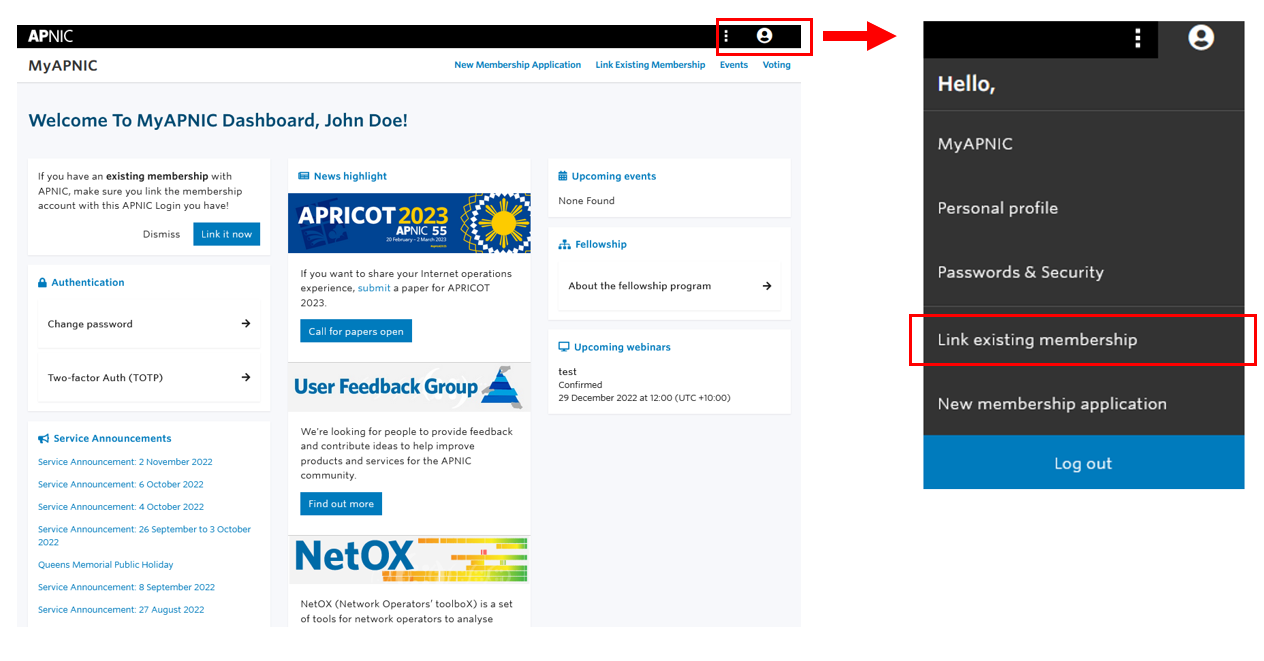Click the user account profile icon
1264x661 pixels.
point(764,36)
